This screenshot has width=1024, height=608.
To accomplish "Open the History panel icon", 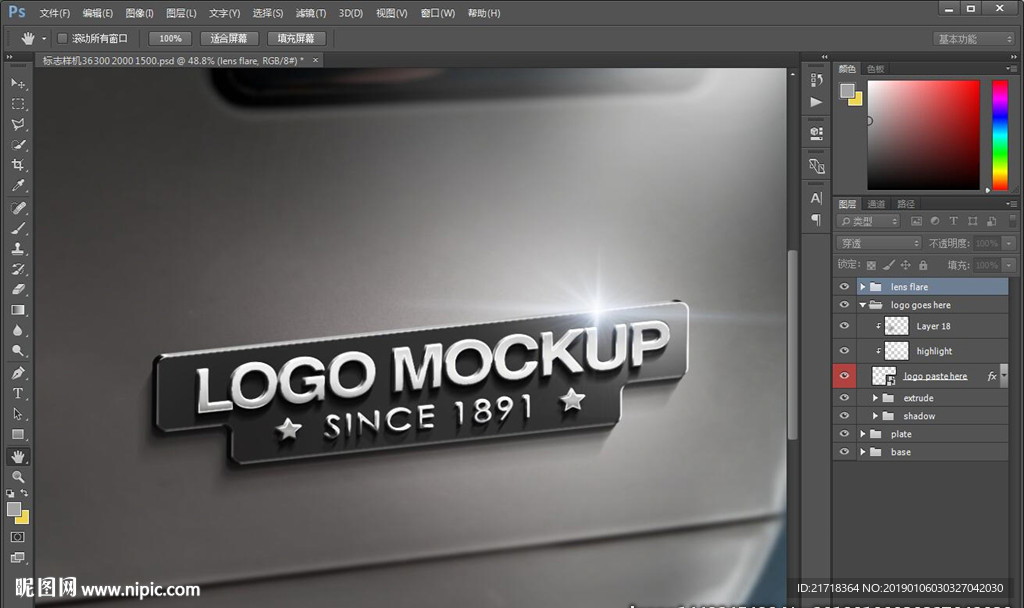I will pyautogui.click(x=816, y=80).
